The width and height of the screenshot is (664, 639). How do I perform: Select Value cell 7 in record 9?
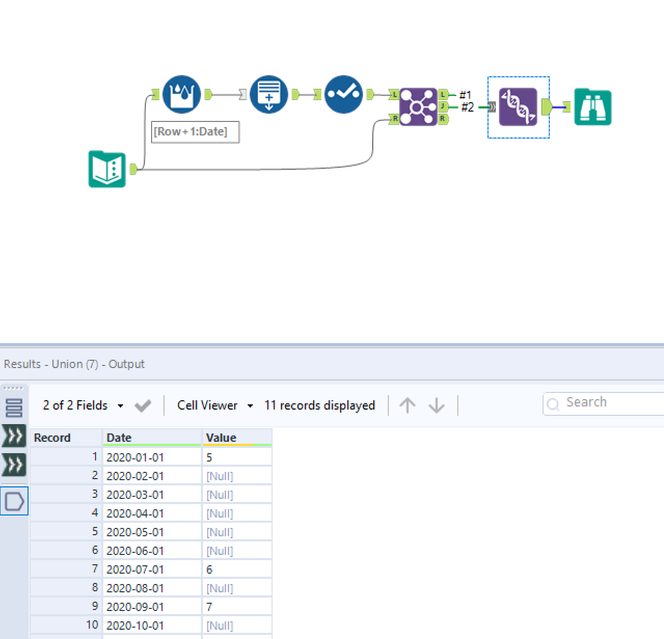point(237,606)
